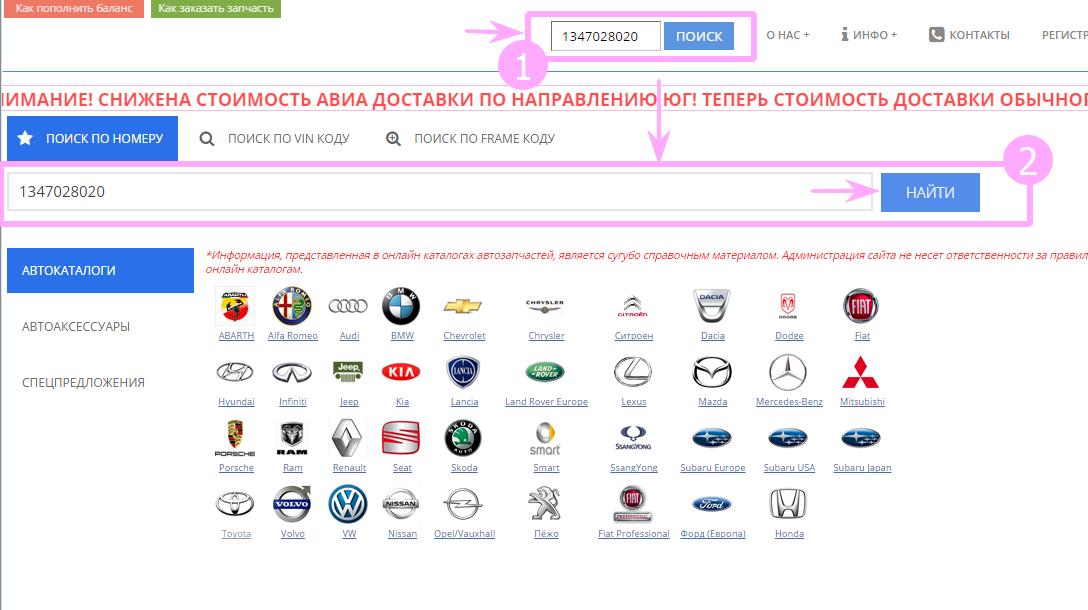1088x610 pixels.
Task: Click the Peugeot (Пежо) logo
Action: click(x=547, y=504)
